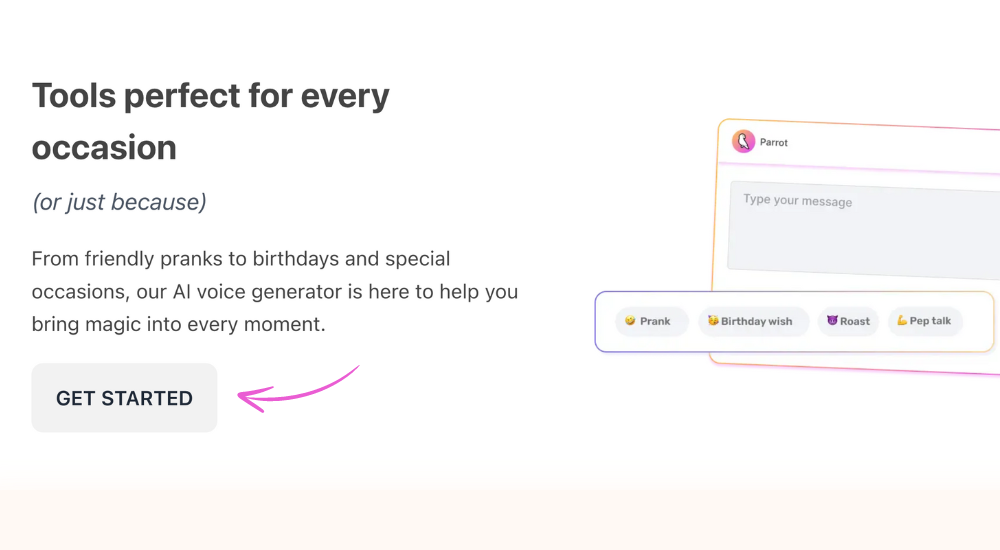
Task: Click the italic '(or just because)' subtitle
Action: pos(119,202)
